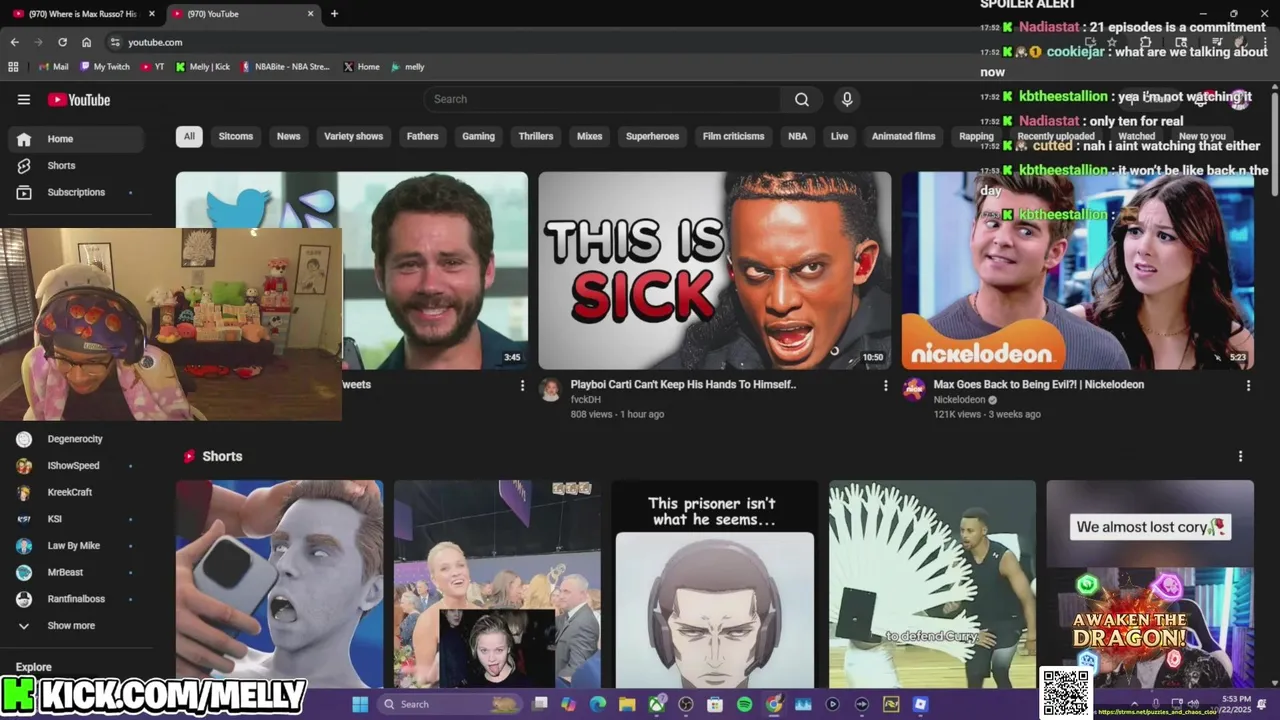The width and height of the screenshot is (1280, 720).
Task: Select the Sitcoms filter chip
Action: coord(236,136)
